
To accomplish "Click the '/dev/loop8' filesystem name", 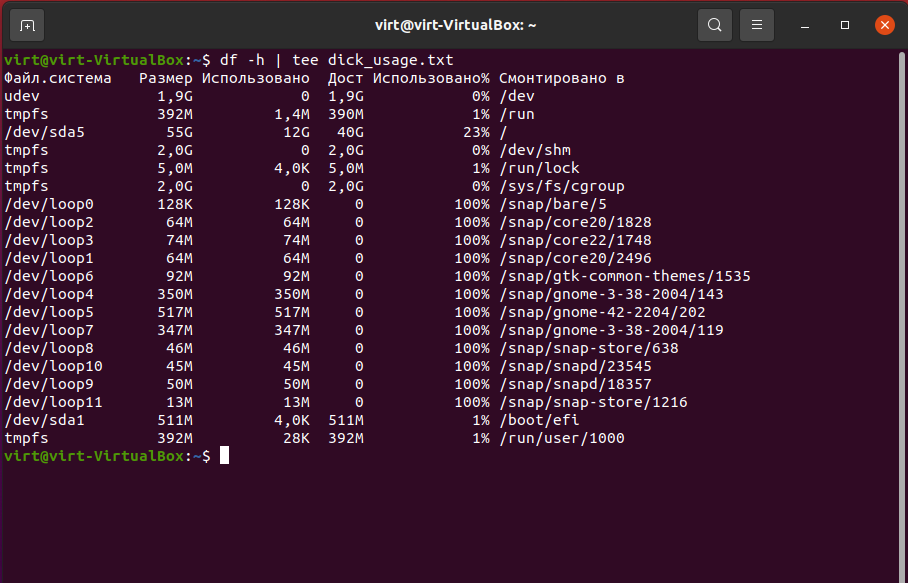I will pos(49,348).
